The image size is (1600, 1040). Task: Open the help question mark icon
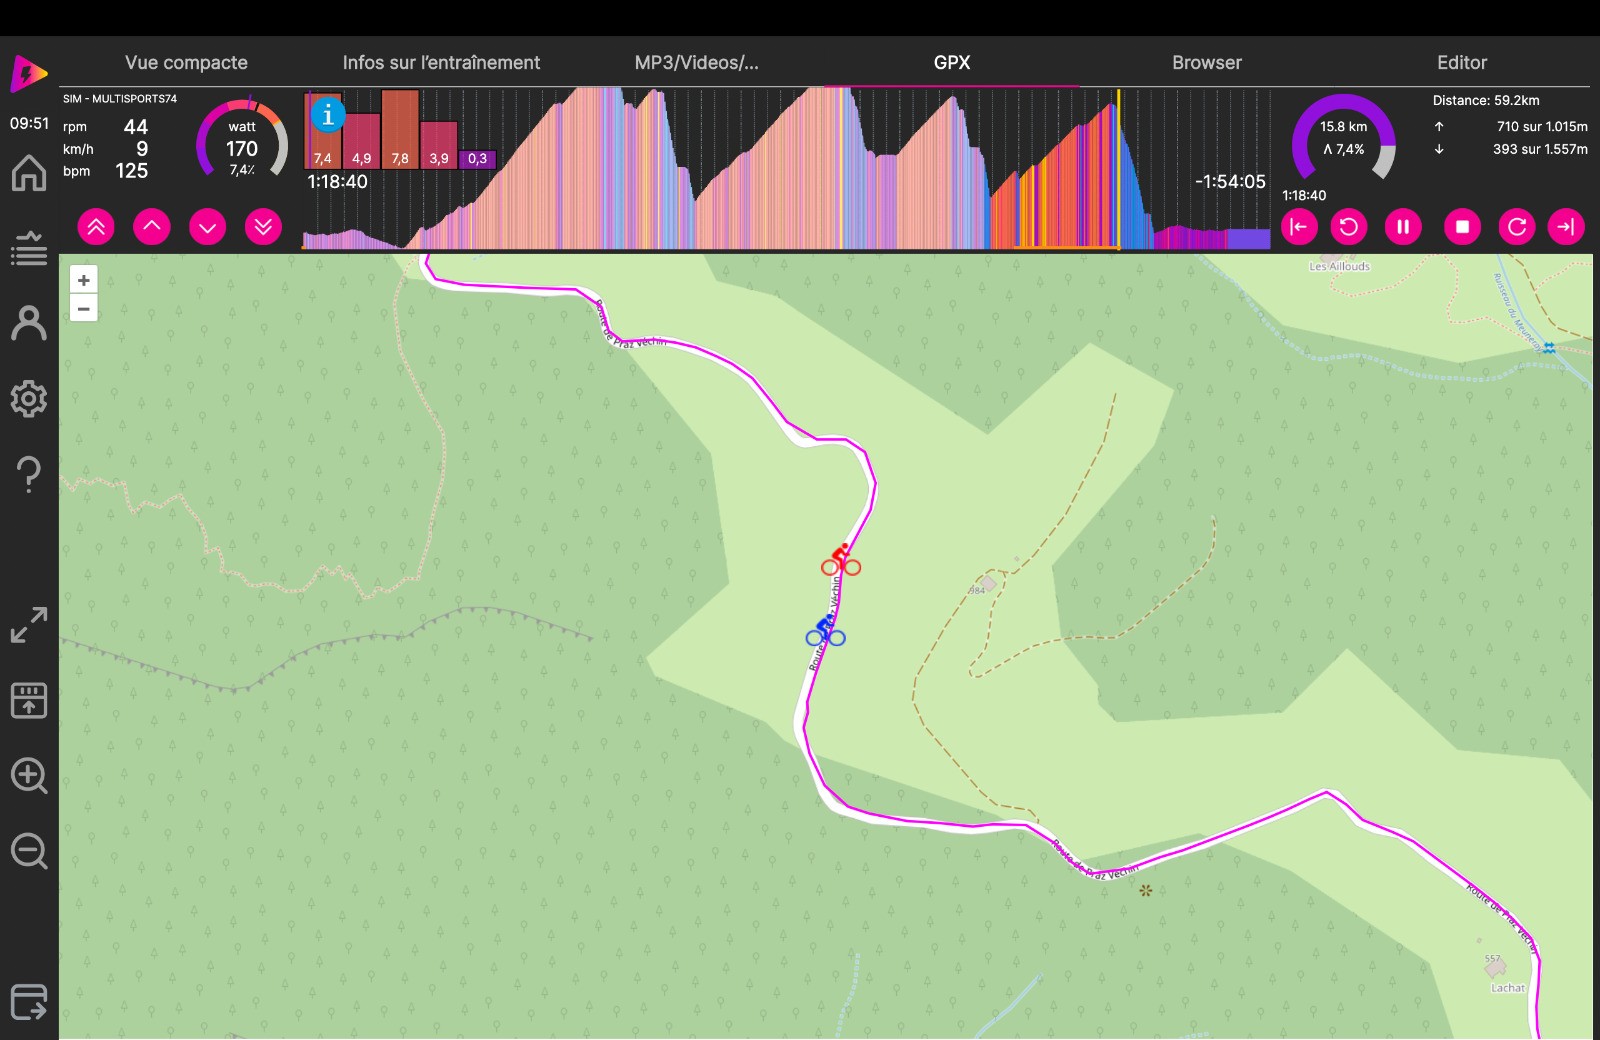point(29,473)
